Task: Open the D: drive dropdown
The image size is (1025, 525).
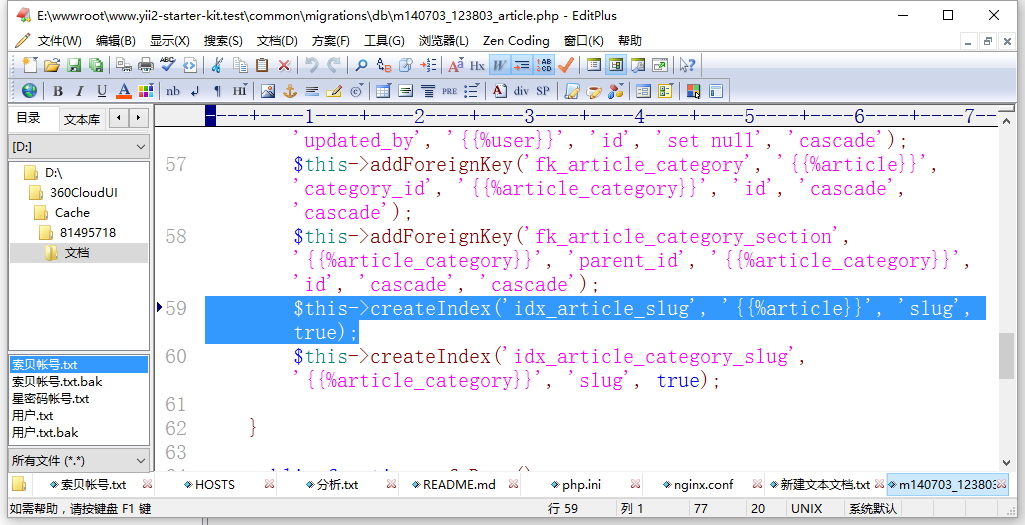Action: tap(79, 147)
